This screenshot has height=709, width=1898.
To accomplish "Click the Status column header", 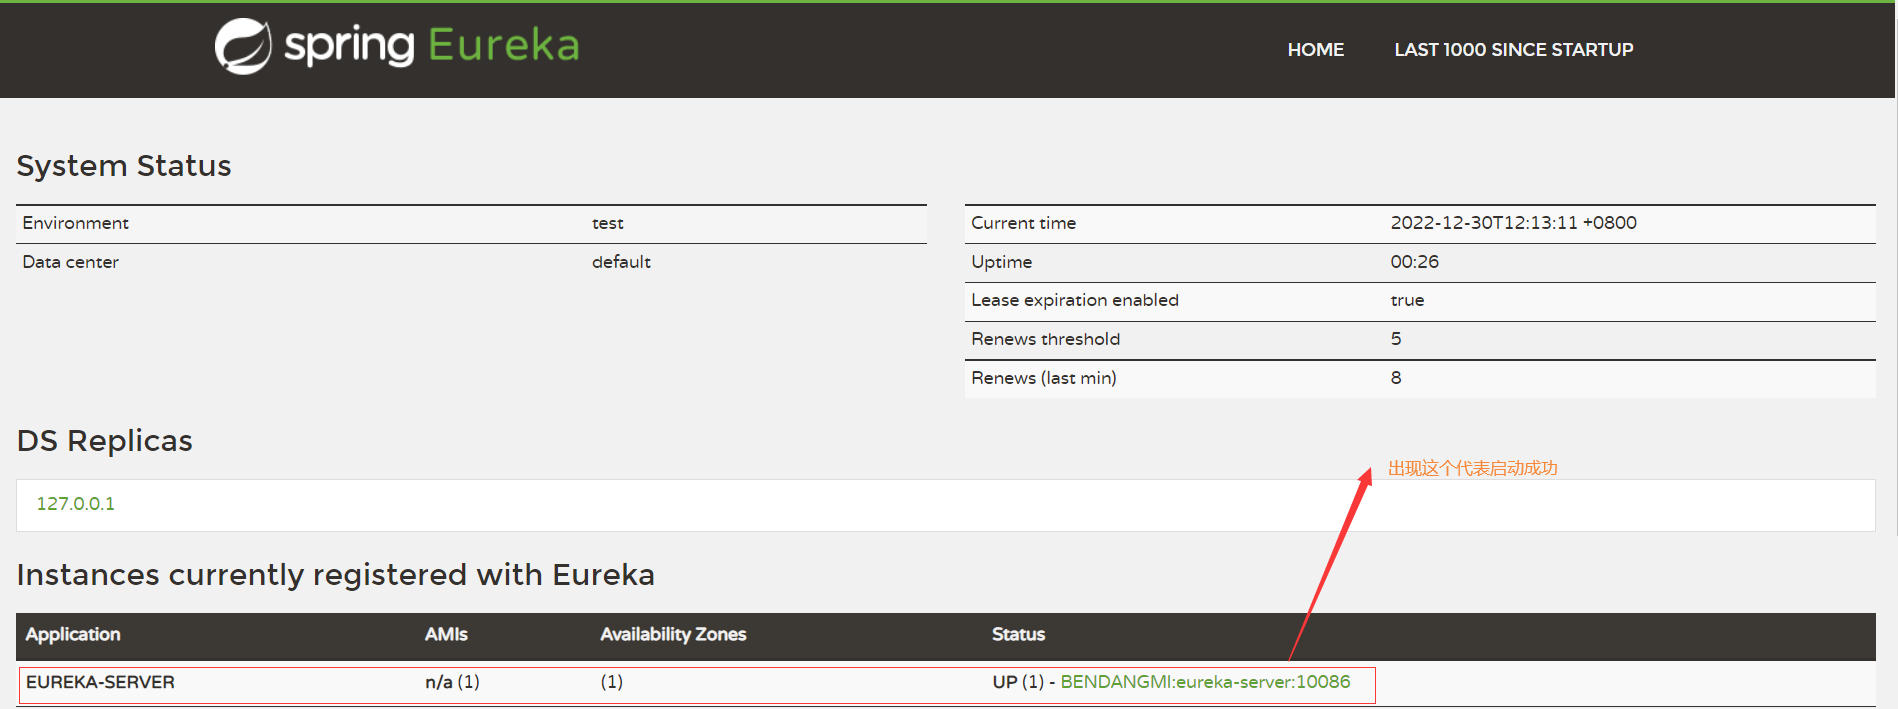I will (x=1018, y=634).
